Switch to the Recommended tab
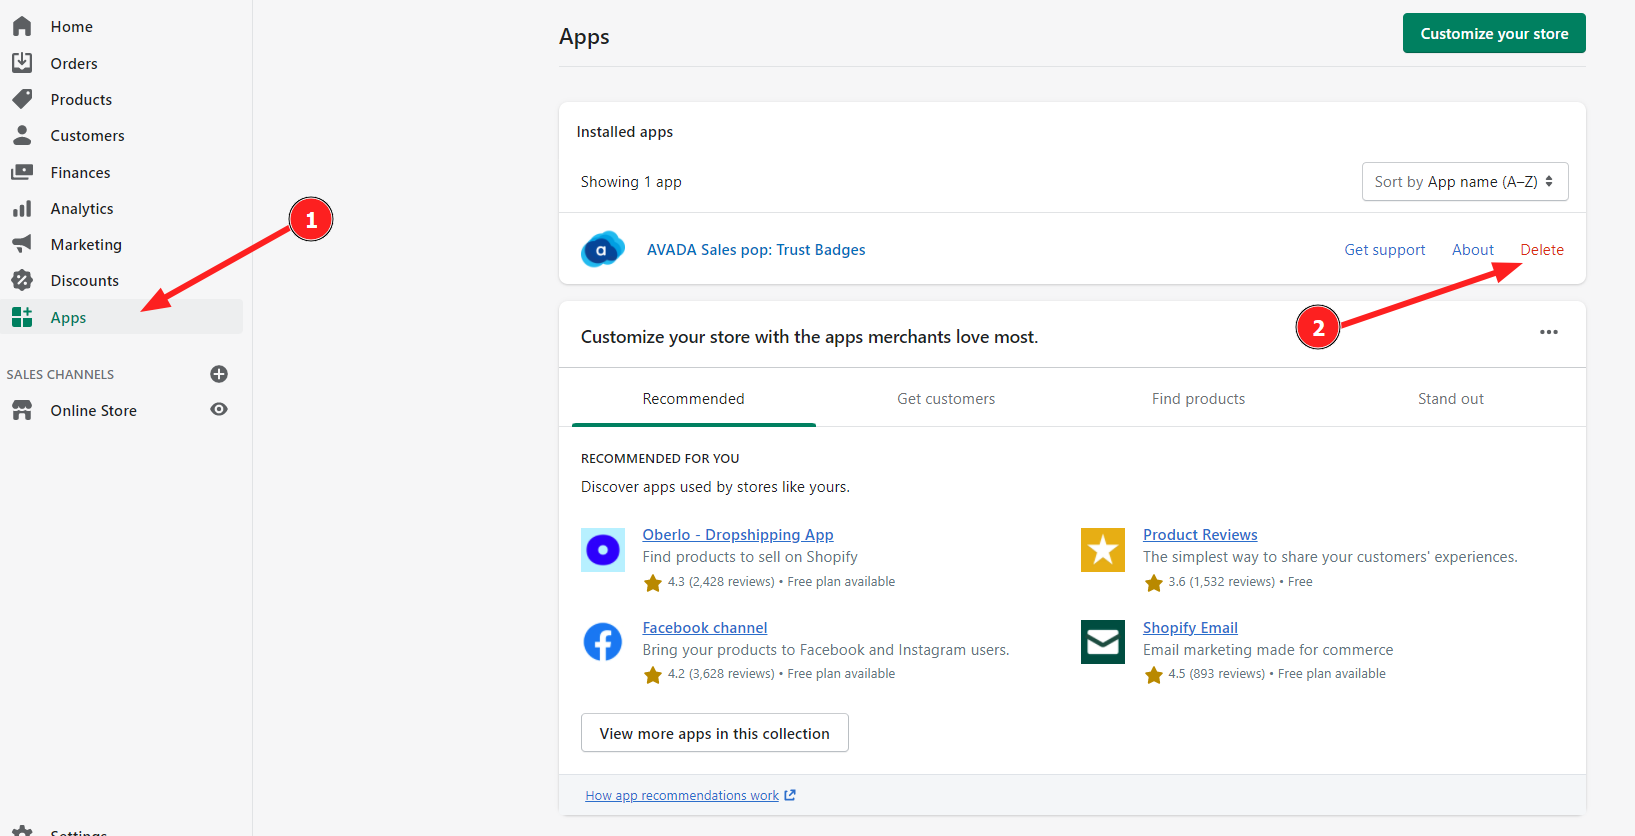Image resolution: width=1635 pixels, height=836 pixels. (694, 399)
